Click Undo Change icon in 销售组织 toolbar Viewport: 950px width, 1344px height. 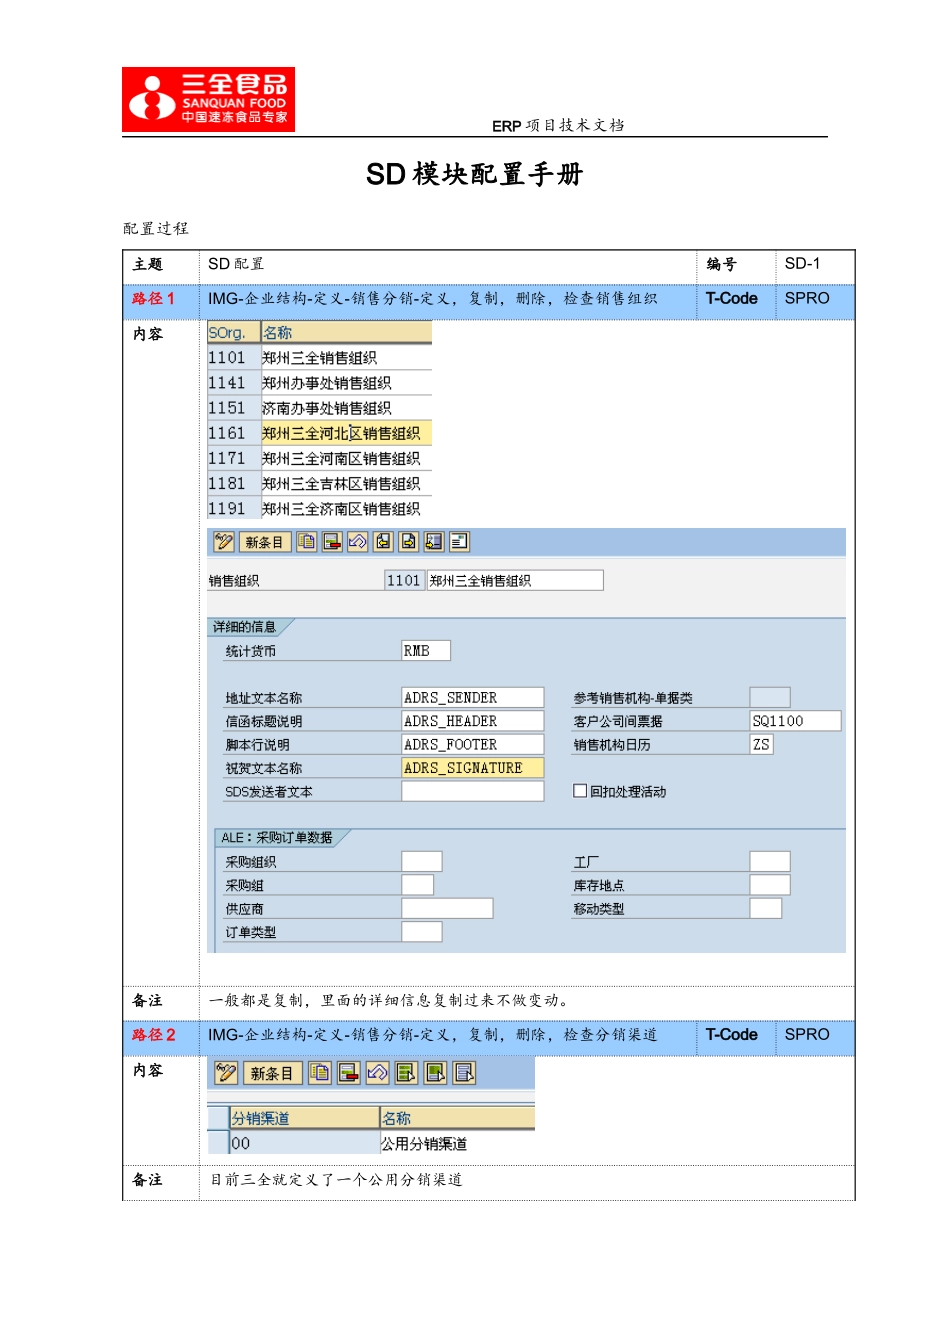pos(358,542)
